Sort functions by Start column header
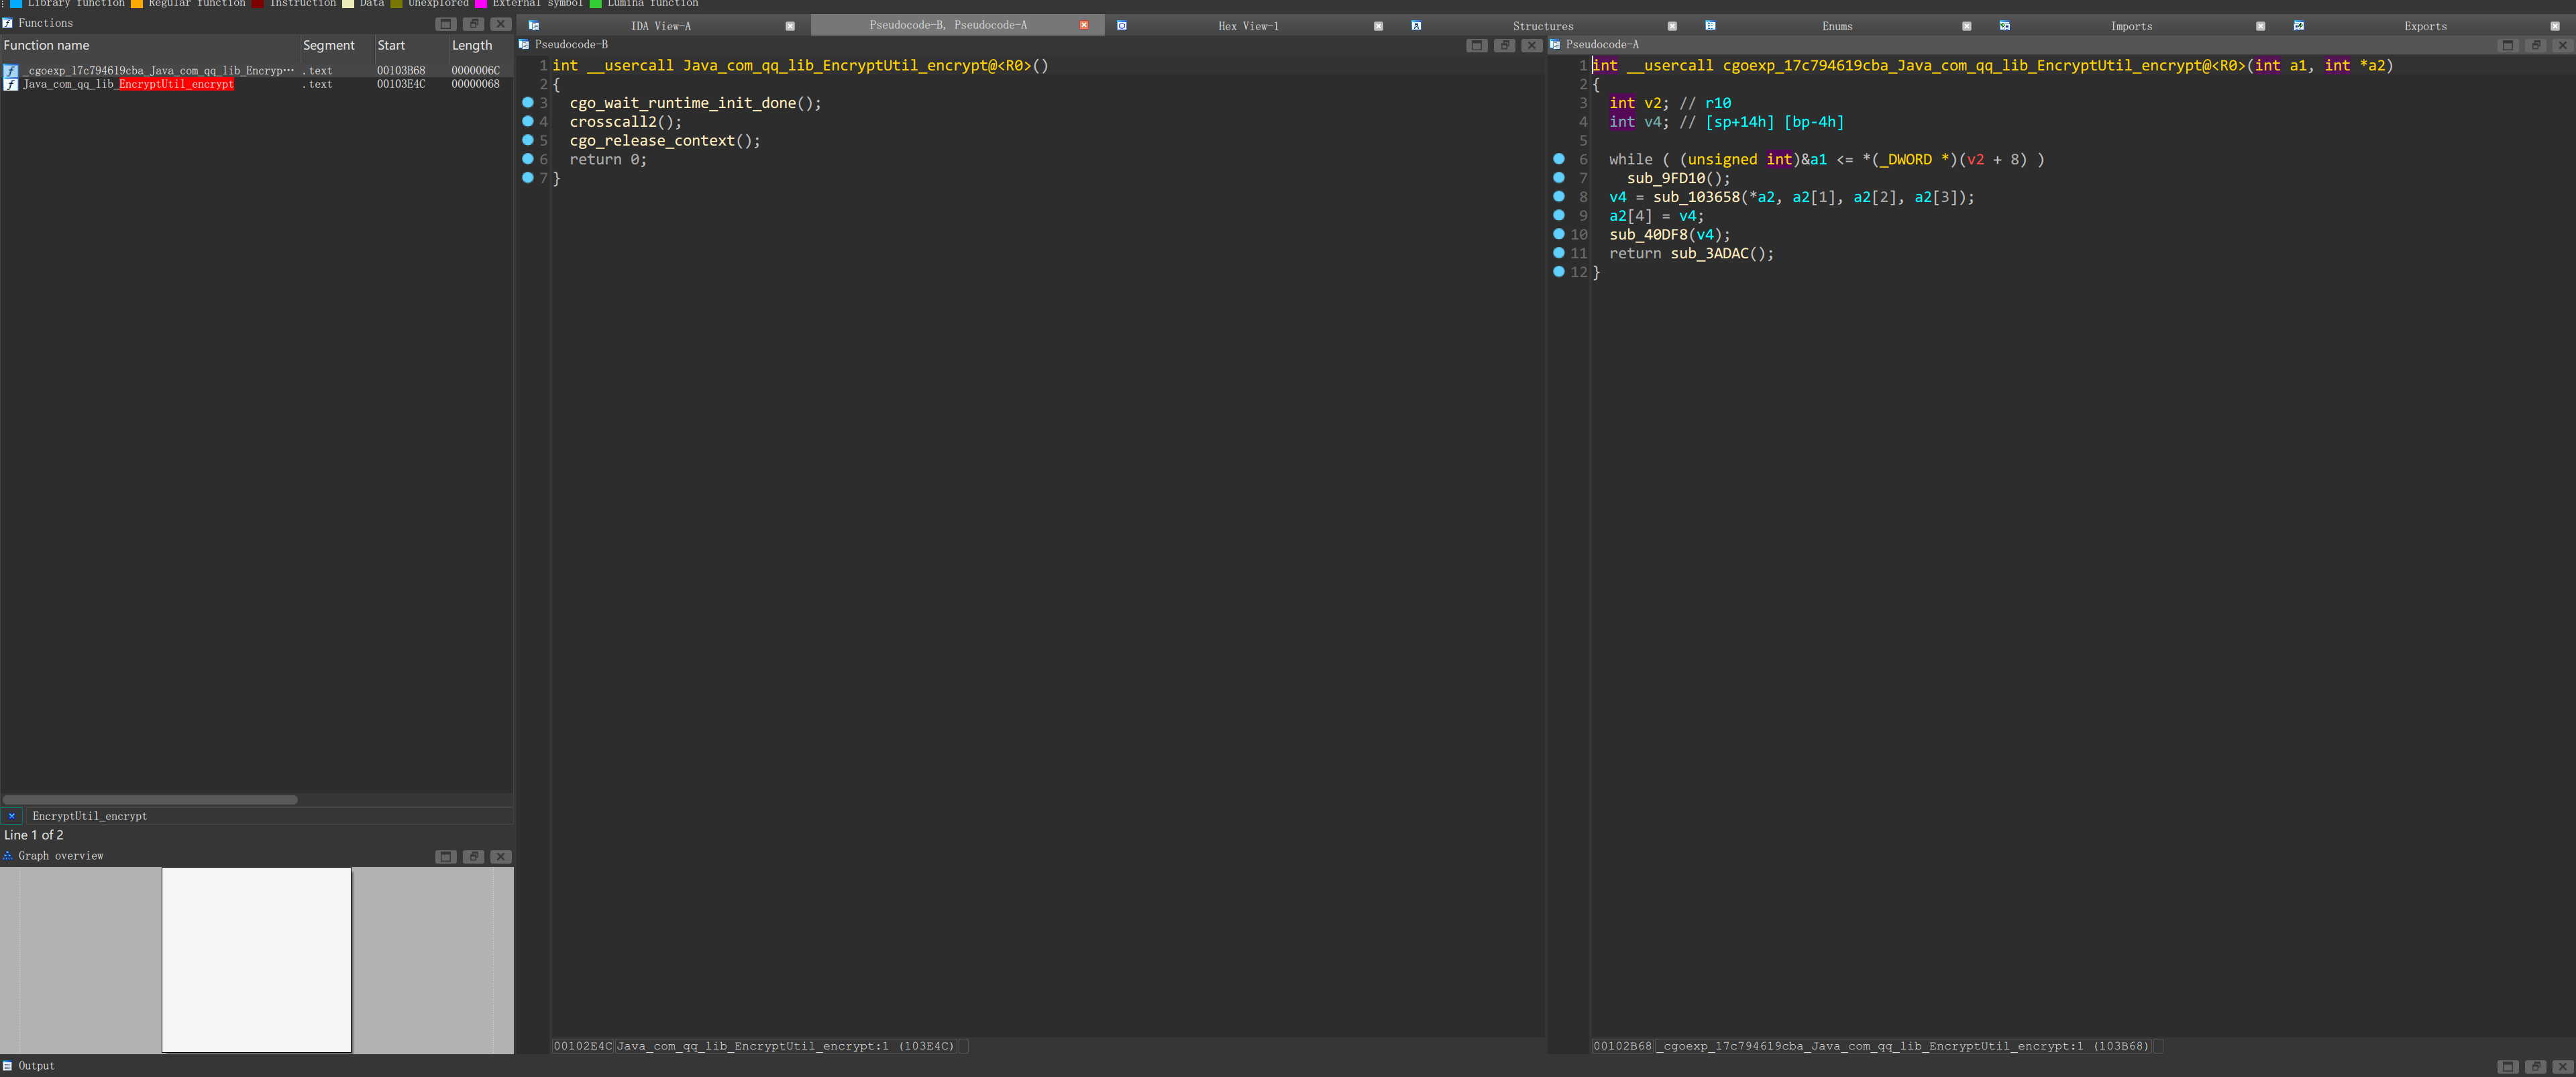 tap(391, 45)
